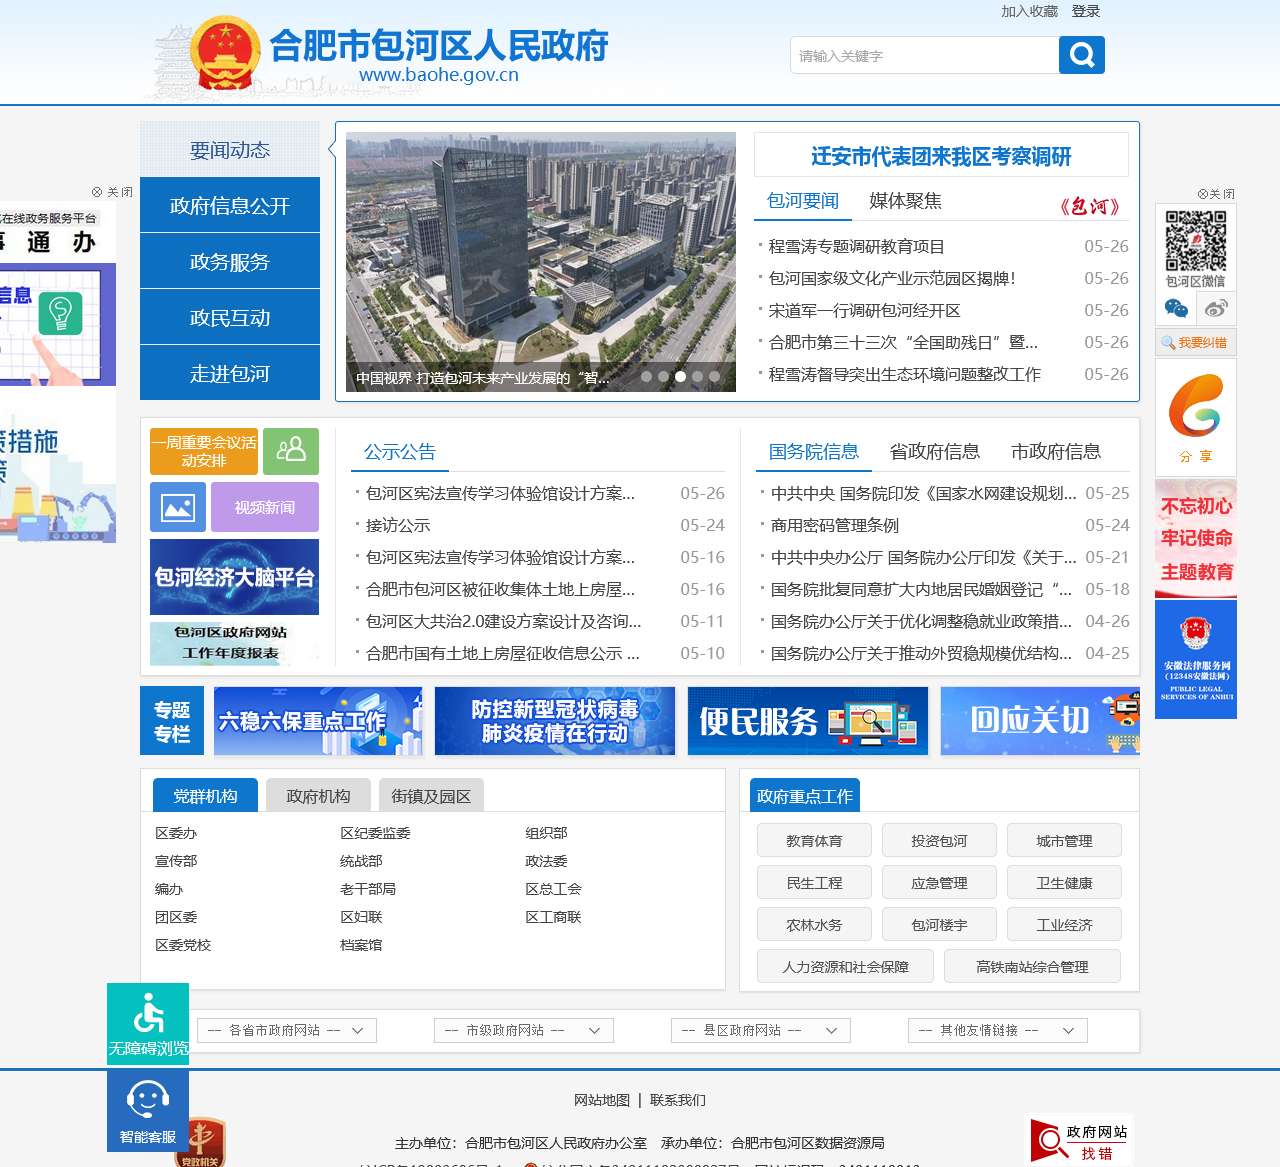Viewport: 1280px width, 1167px height.
Task: Open 包河区政府网站工作年度报表 banner
Action: 234,643
